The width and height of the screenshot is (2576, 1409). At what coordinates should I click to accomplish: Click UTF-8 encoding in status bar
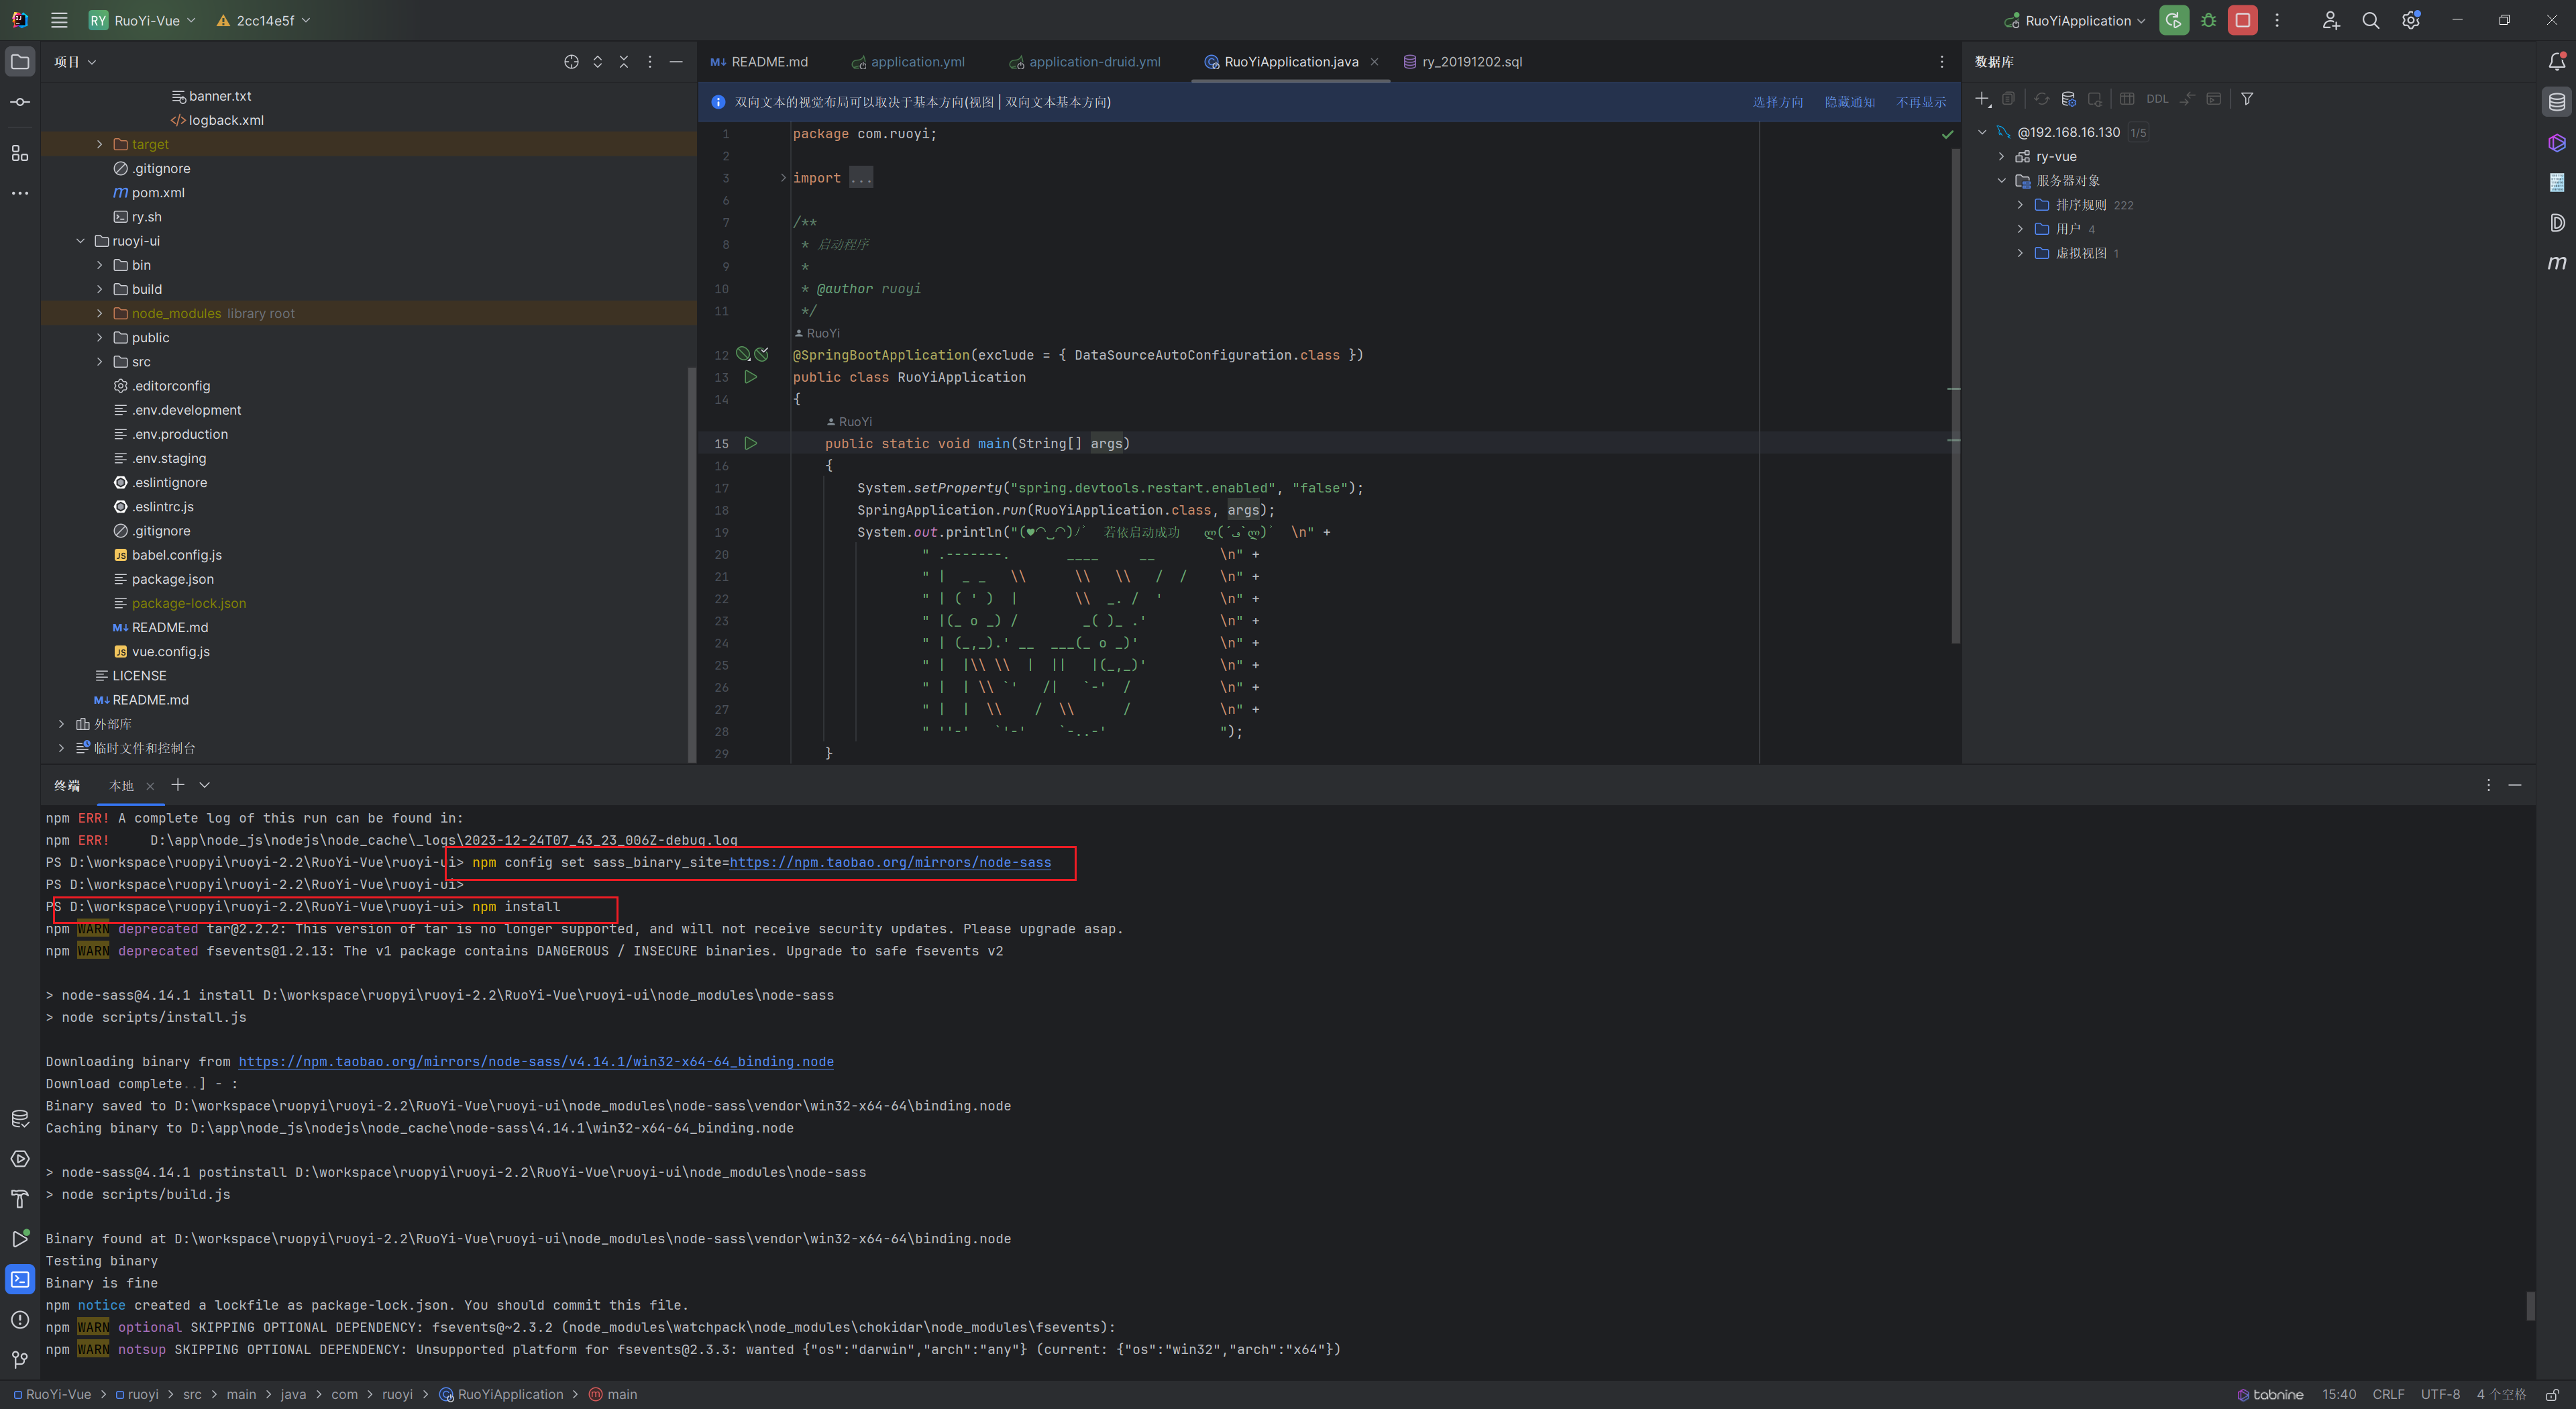click(x=2440, y=1394)
